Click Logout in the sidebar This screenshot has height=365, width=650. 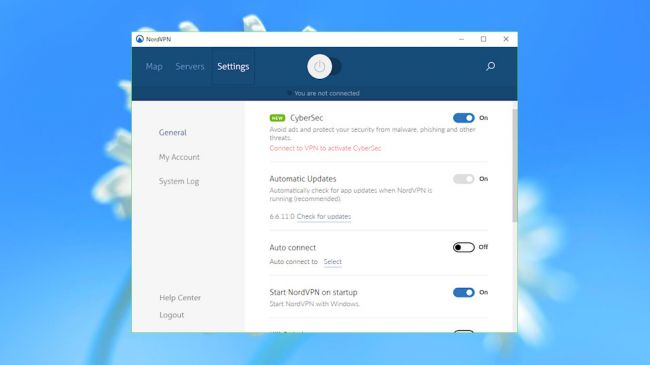pos(172,315)
